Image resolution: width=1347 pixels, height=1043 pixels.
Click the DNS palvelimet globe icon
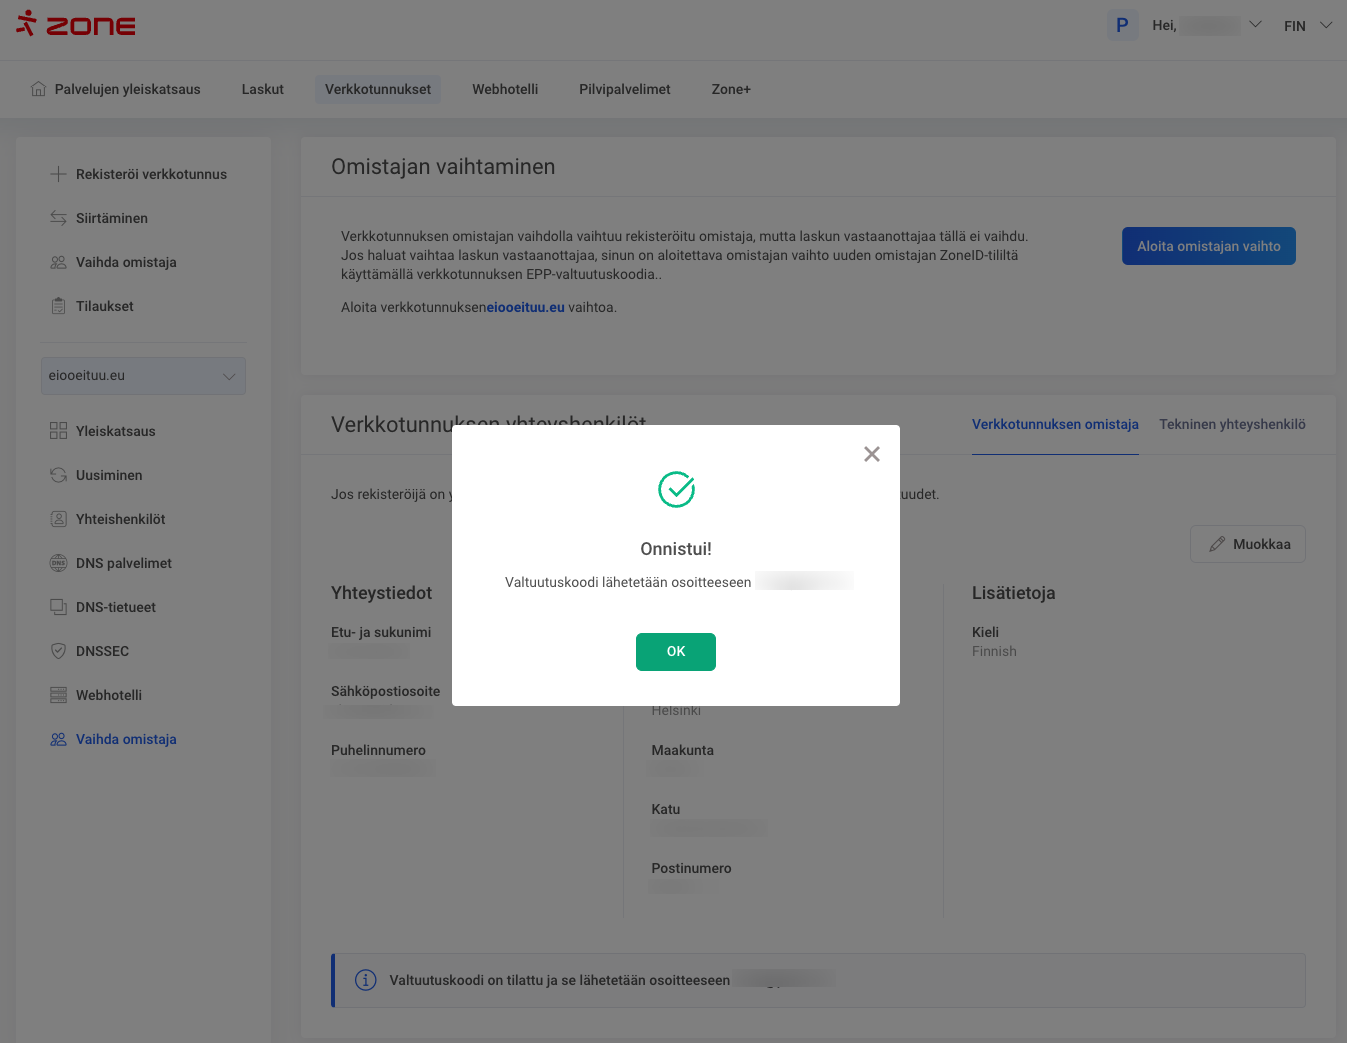pos(58,563)
